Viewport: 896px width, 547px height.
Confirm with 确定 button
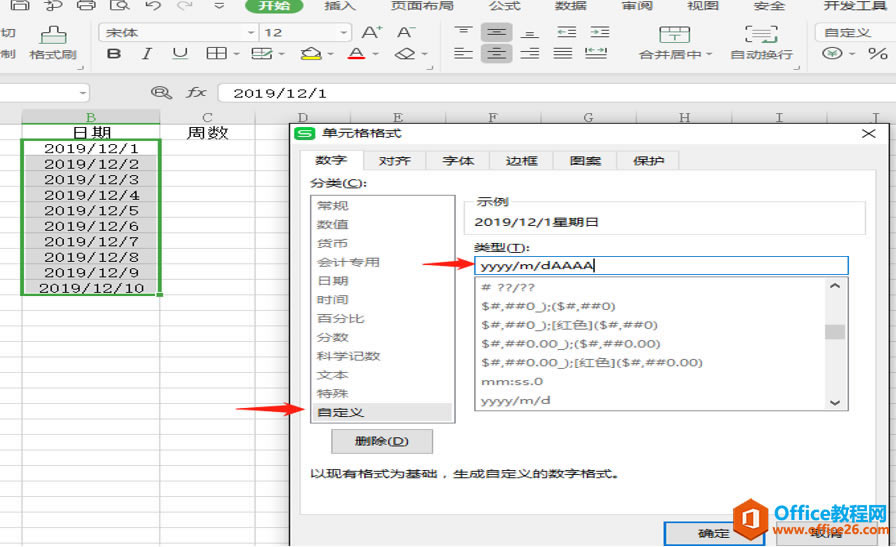click(x=714, y=533)
